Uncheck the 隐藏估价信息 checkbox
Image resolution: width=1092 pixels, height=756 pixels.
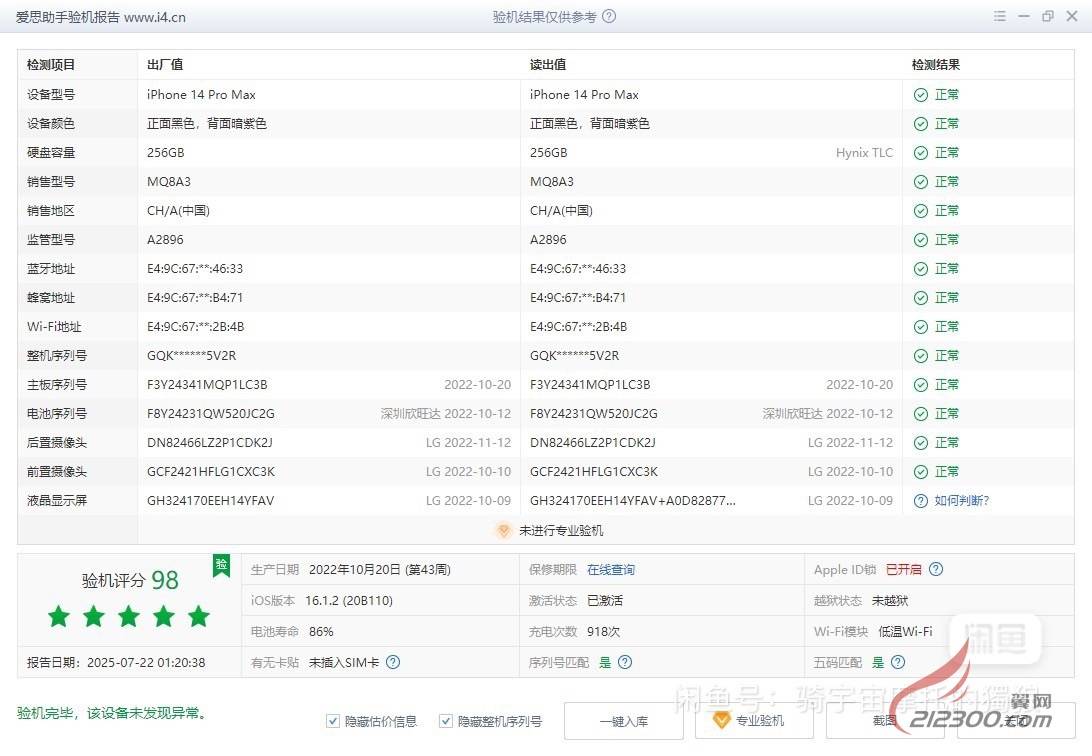pos(333,721)
